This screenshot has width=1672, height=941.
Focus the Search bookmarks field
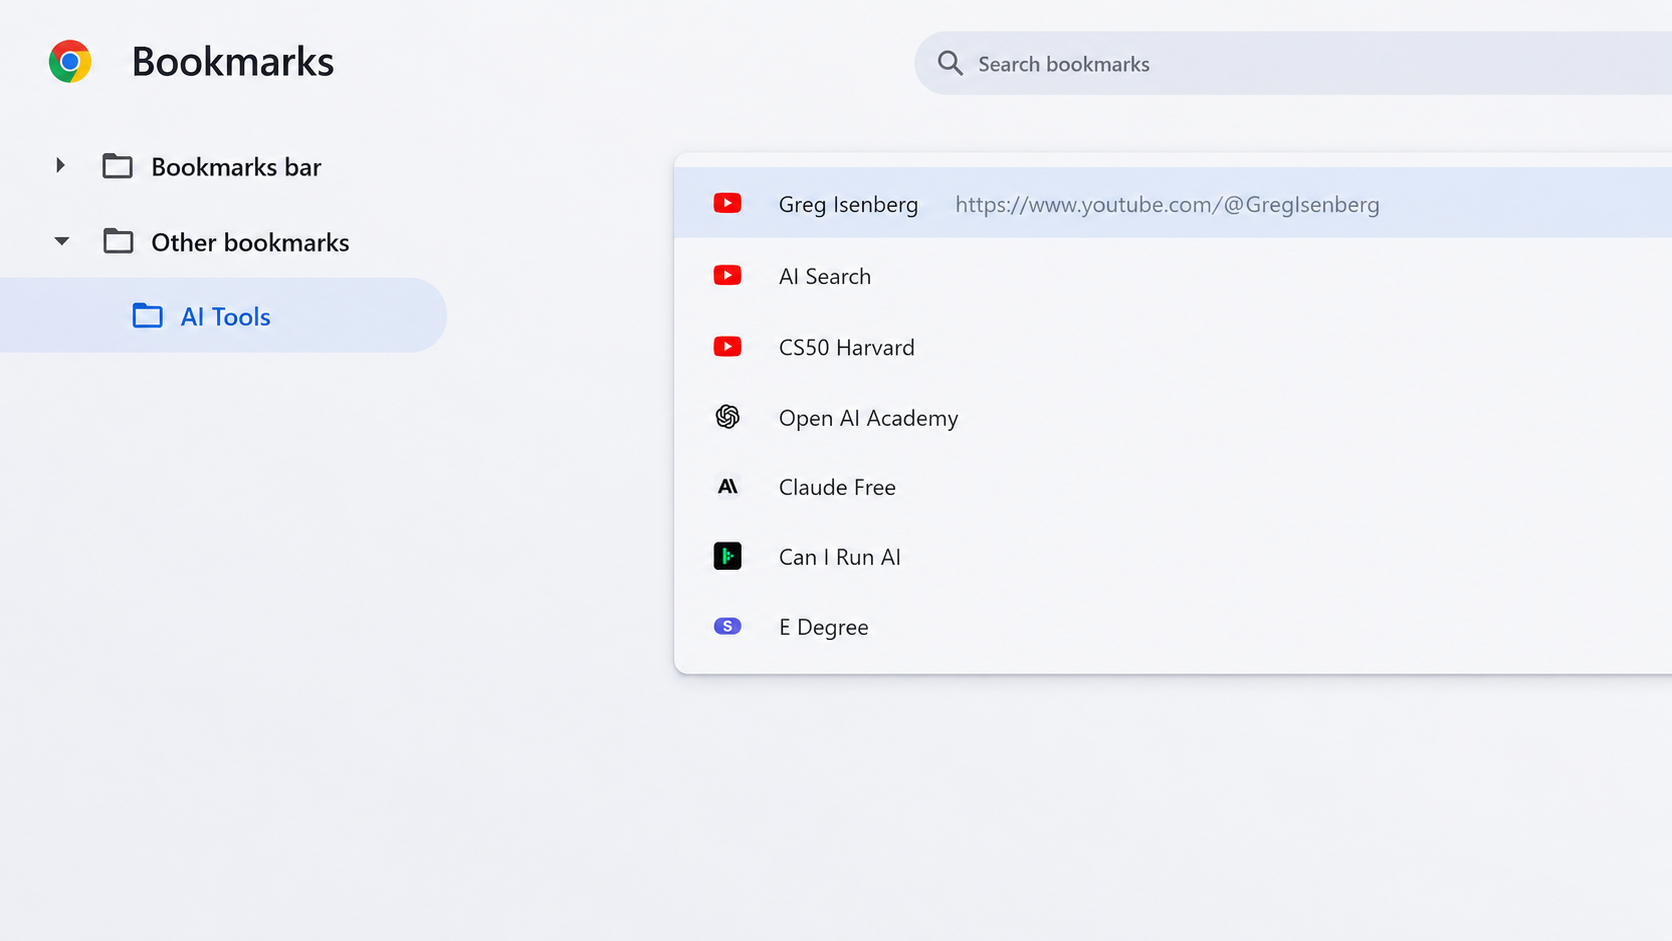pyautogui.click(x=1293, y=64)
